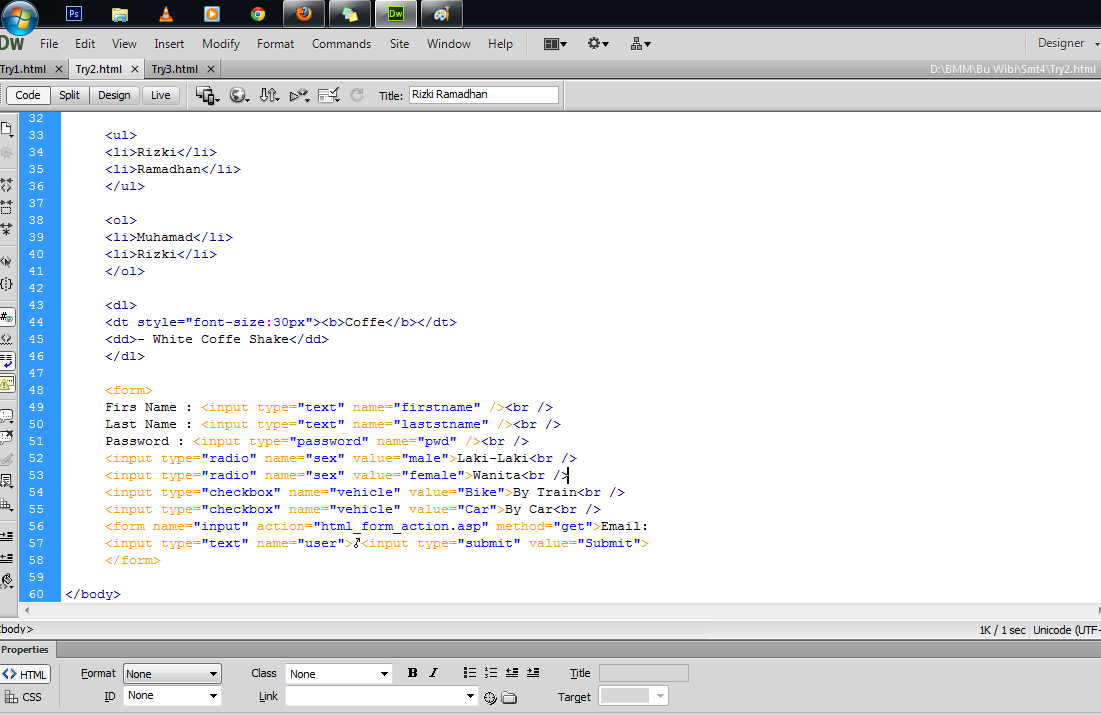This screenshot has width=1101, height=715.
Task: Open the Layout dropdown in menu bar
Action: 555,44
